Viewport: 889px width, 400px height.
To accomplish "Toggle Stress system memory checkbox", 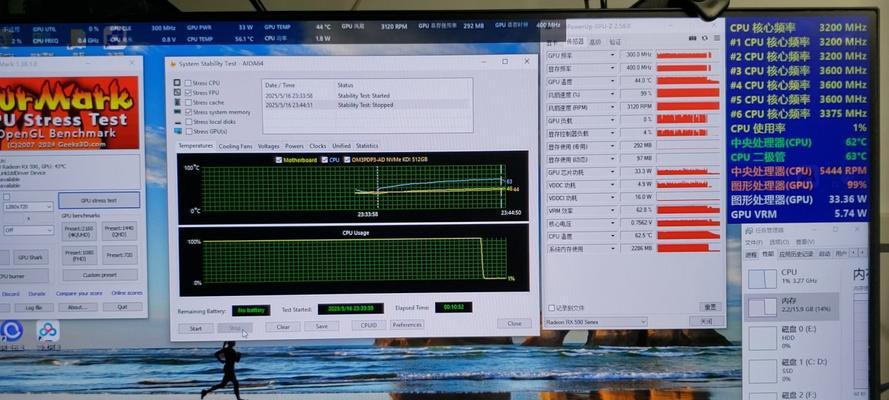I will coord(188,112).
